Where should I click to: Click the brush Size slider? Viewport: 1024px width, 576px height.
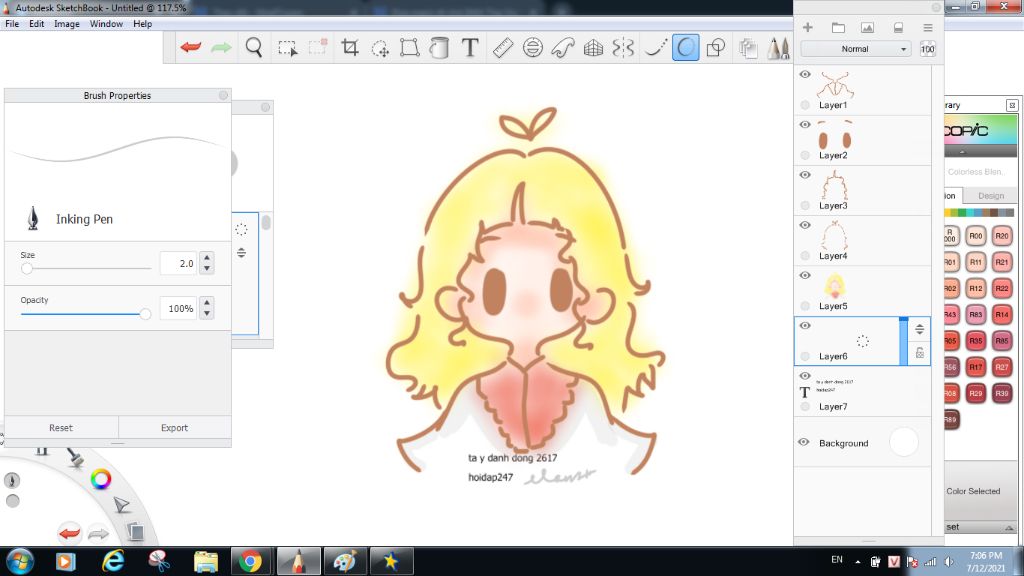pyautogui.click(x=86, y=268)
